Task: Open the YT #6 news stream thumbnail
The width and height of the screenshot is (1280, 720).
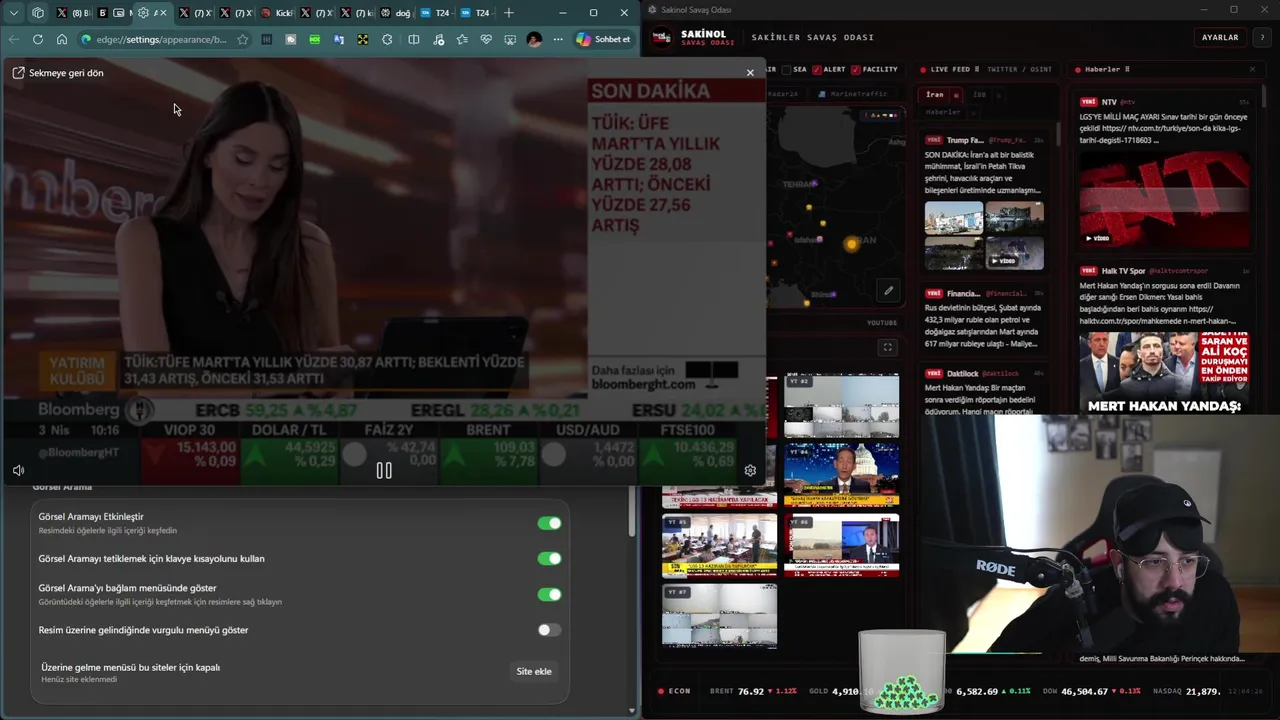Action: pos(842,545)
